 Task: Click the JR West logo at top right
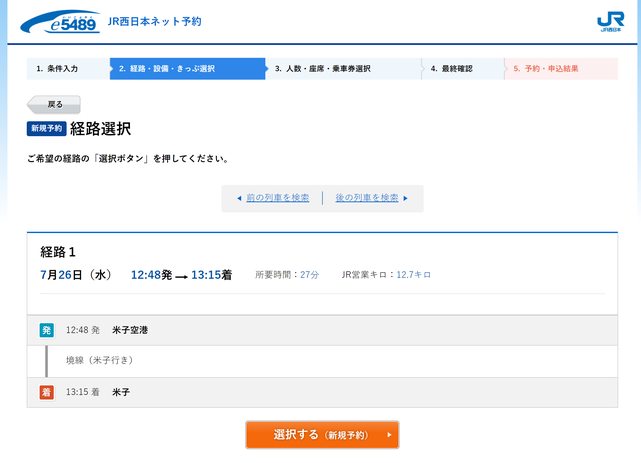[x=610, y=21]
